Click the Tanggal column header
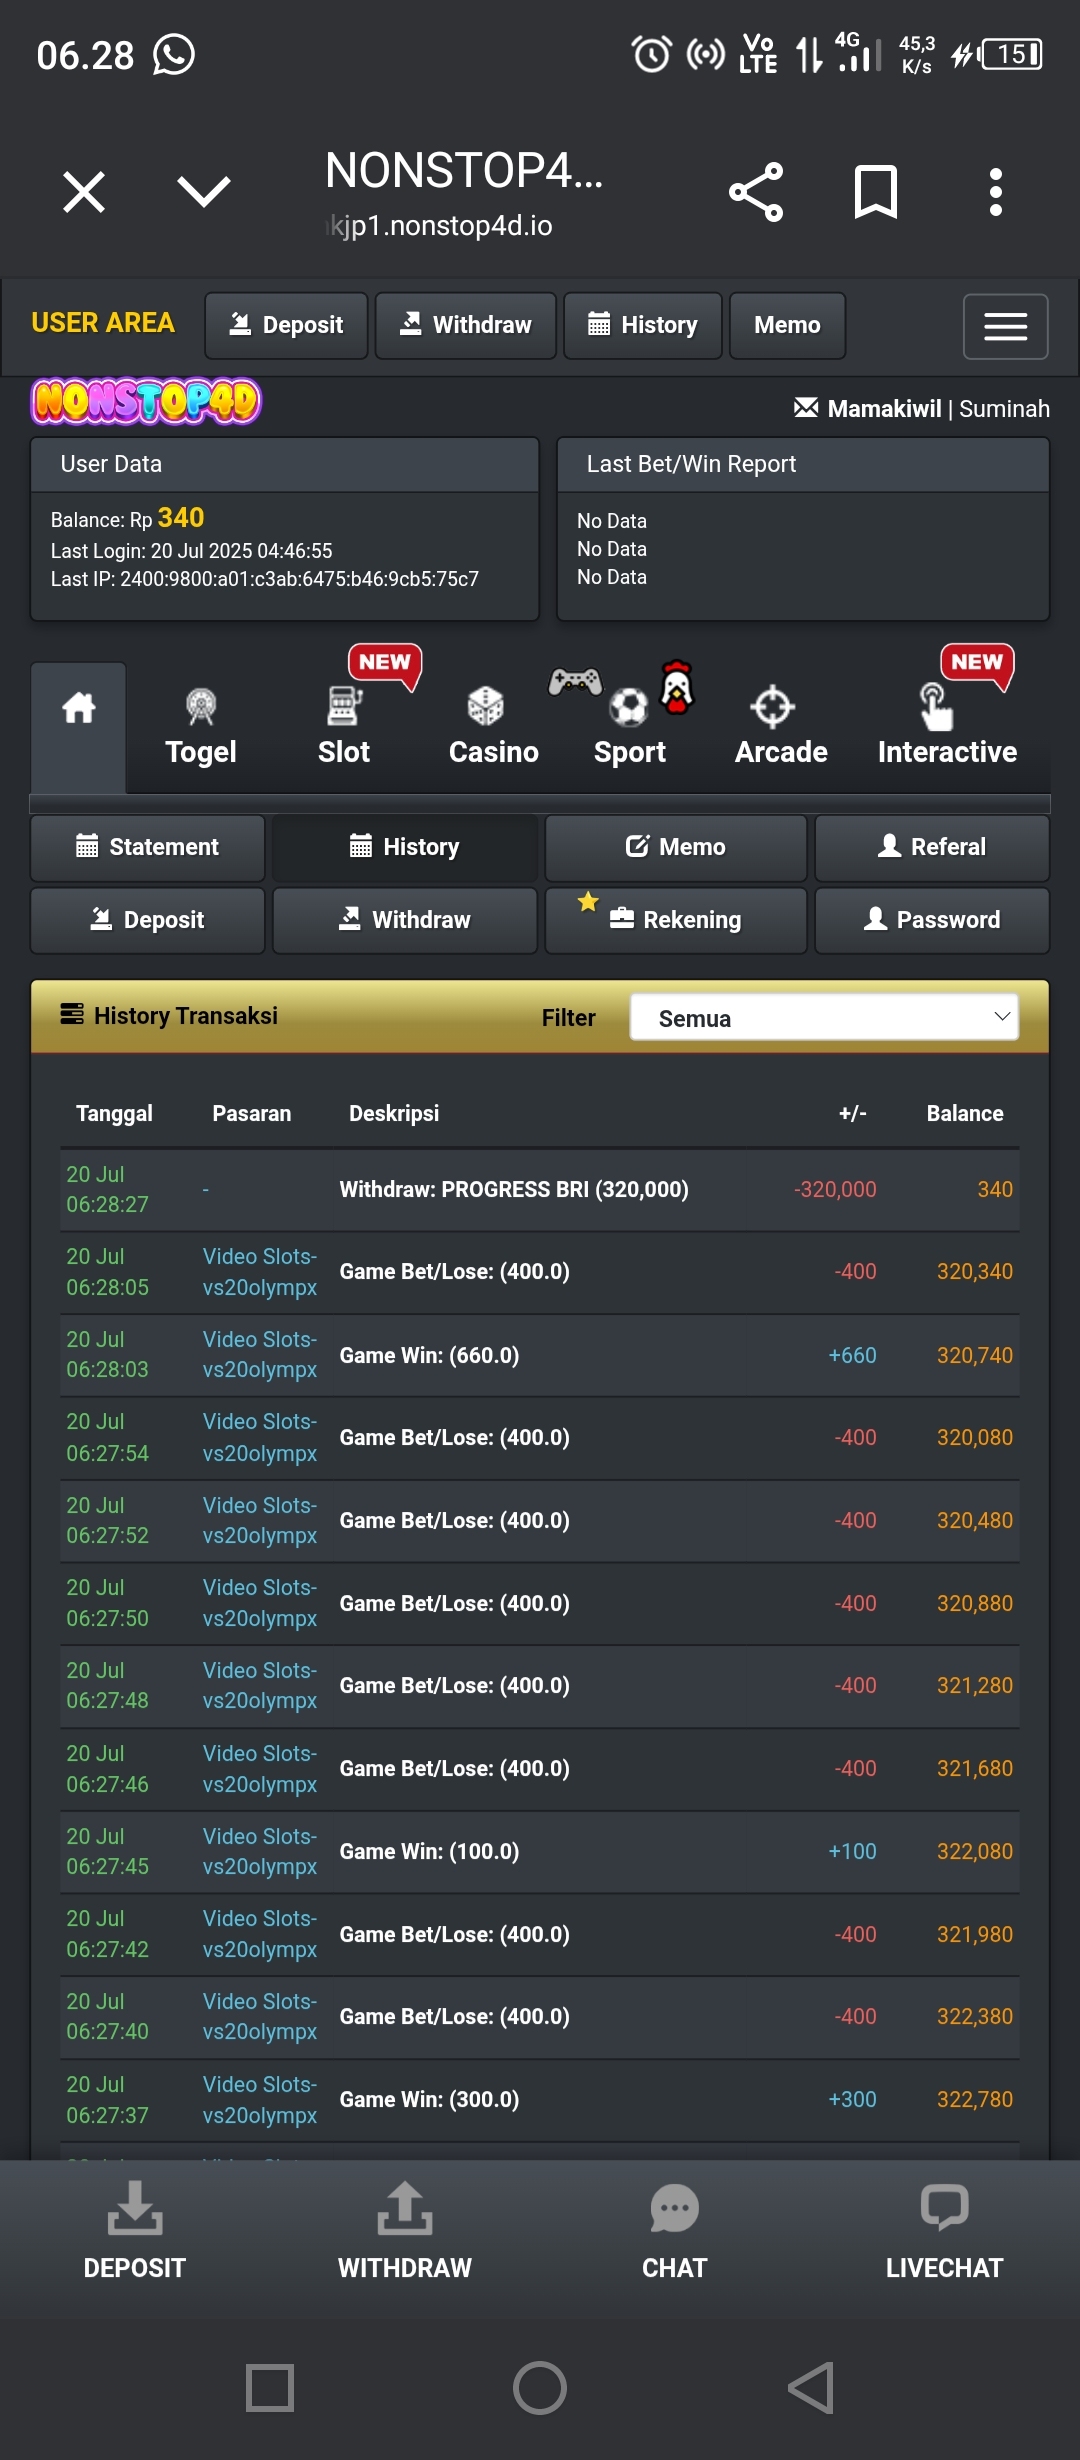 [114, 1114]
